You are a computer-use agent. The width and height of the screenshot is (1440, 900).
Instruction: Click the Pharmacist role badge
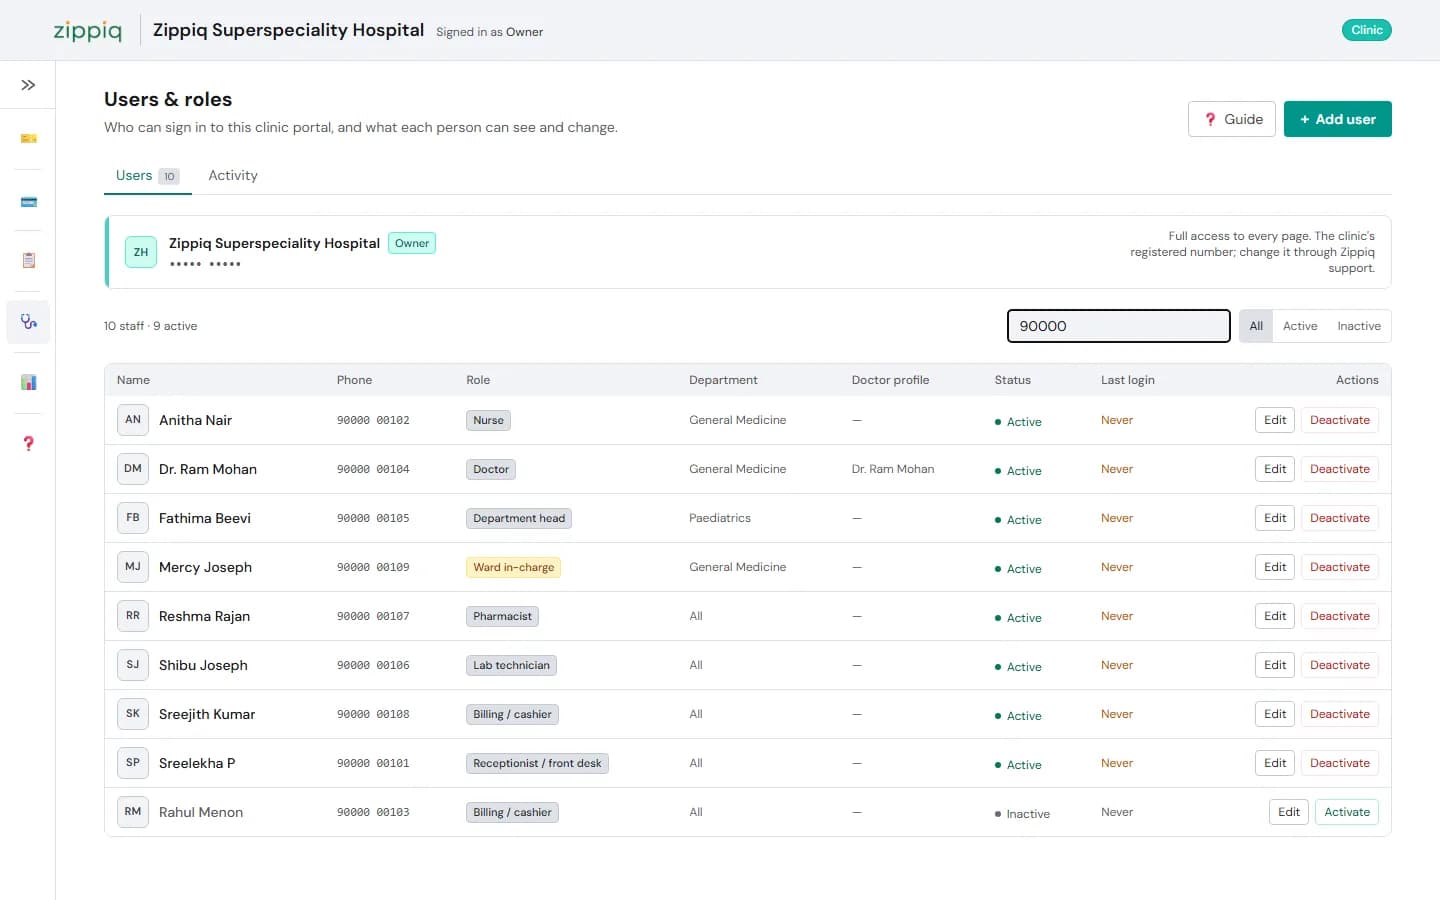502,616
